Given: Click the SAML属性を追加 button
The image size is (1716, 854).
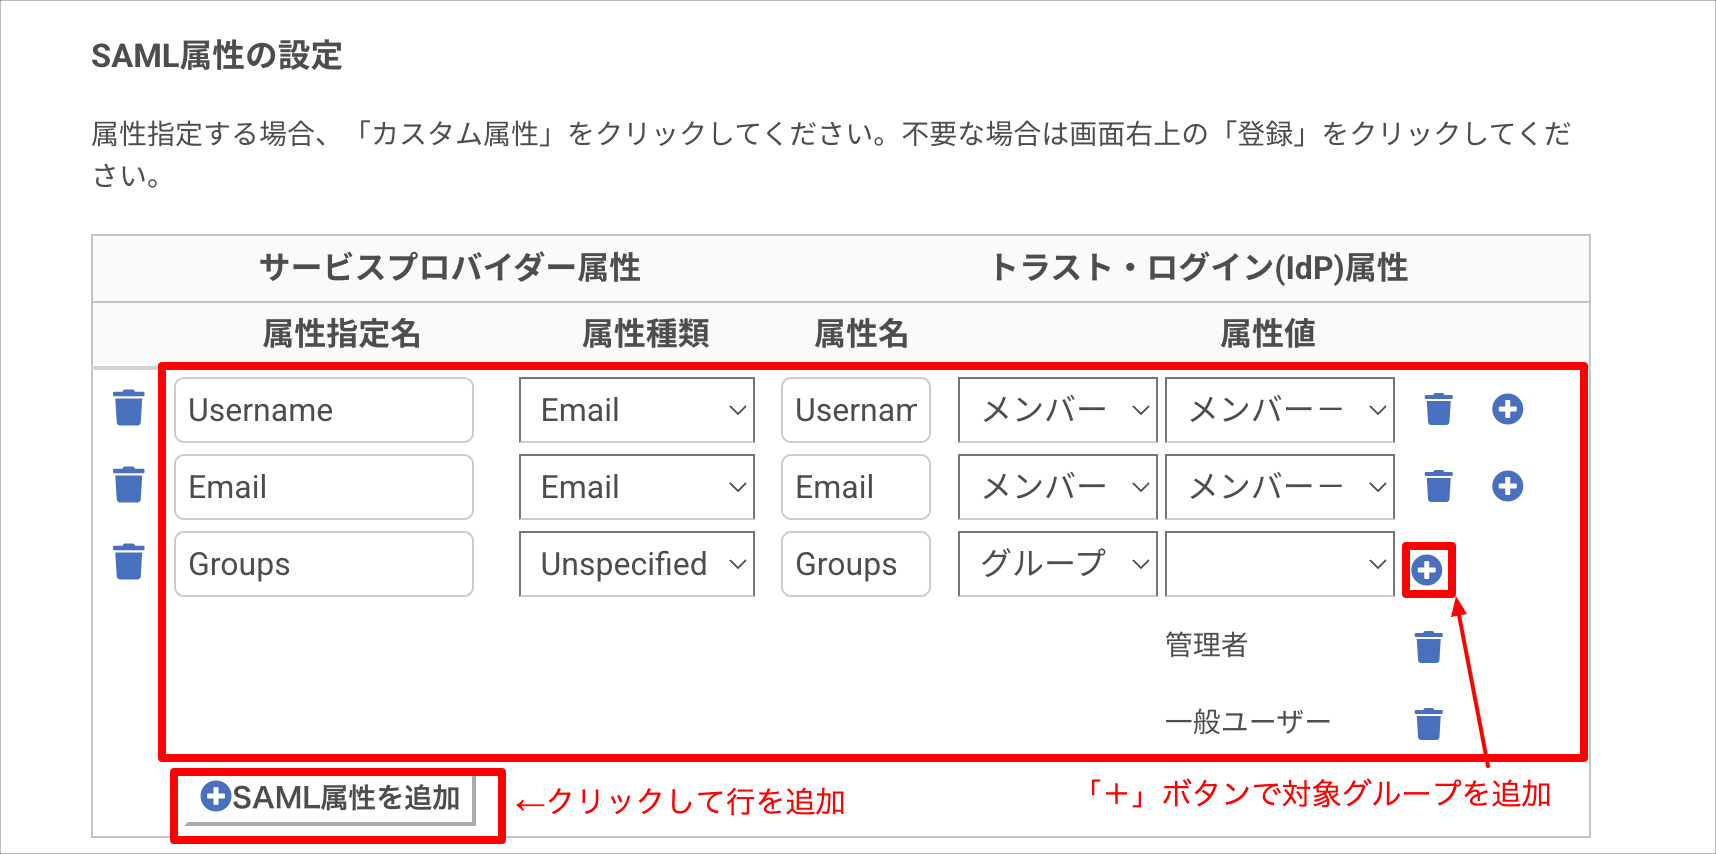Looking at the screenshot, I should point(331,798).
